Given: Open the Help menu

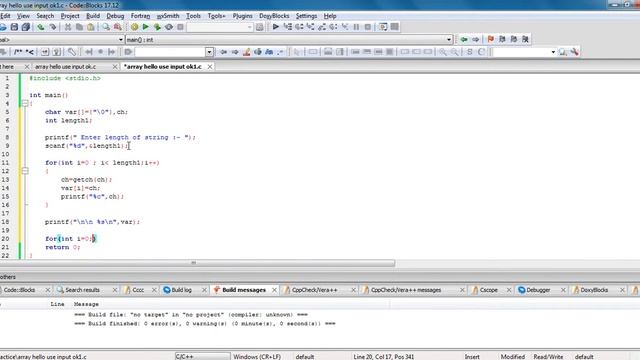Looking at the screenshot, I should point(330,16).
